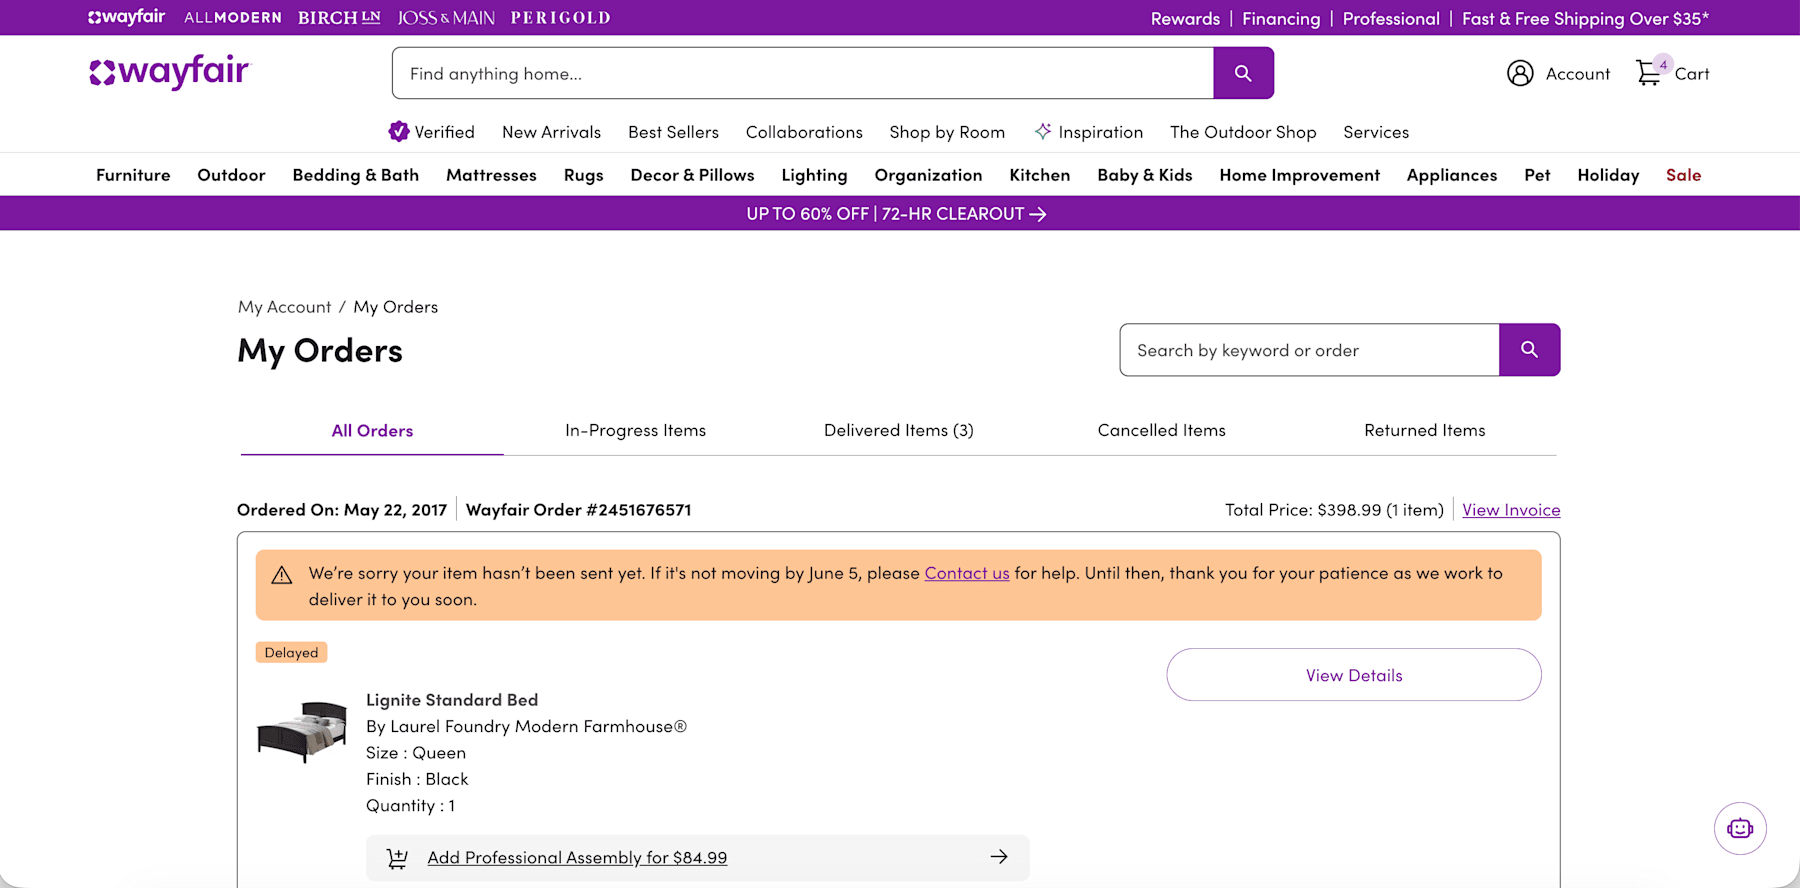Open the Joss & Main brand link

coord(446,18)
